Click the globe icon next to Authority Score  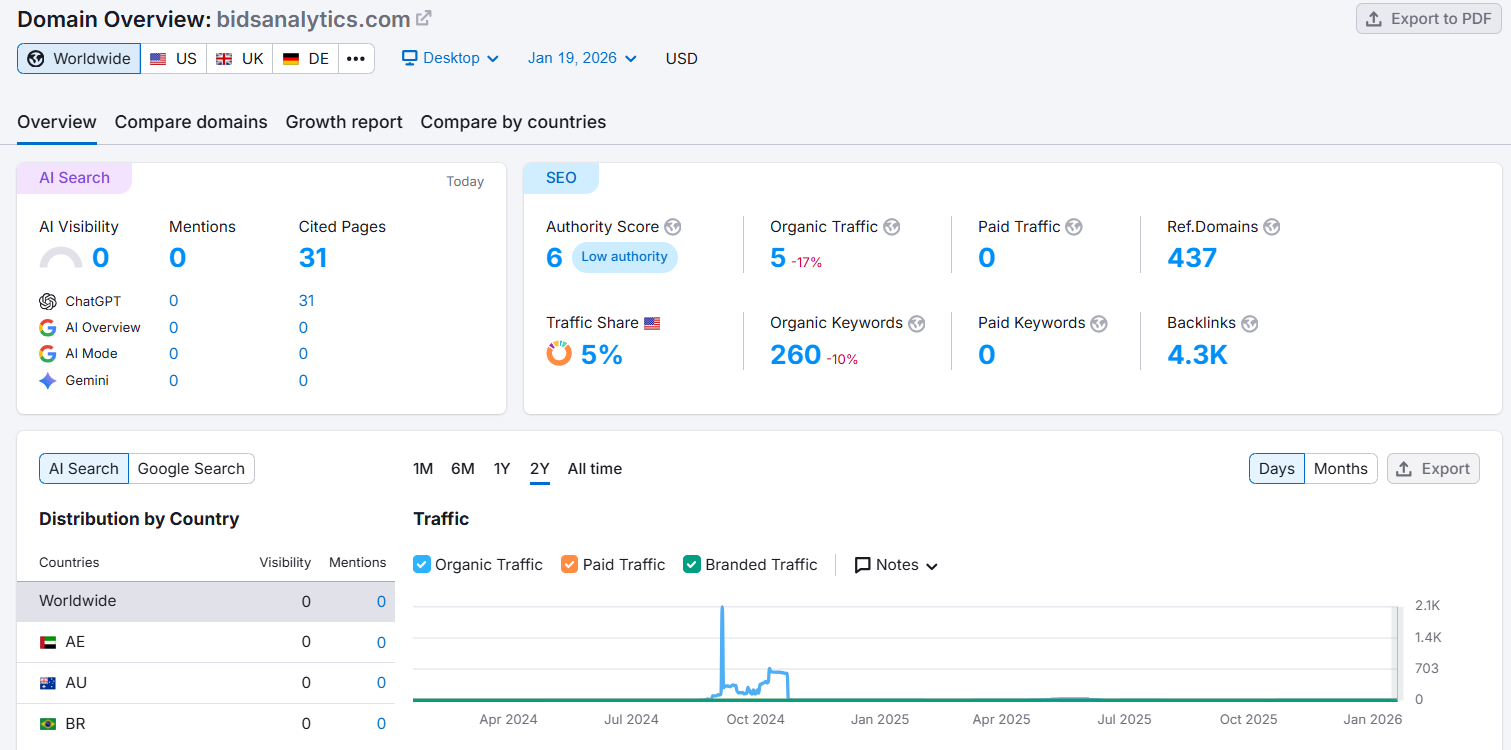coord(673,227)
